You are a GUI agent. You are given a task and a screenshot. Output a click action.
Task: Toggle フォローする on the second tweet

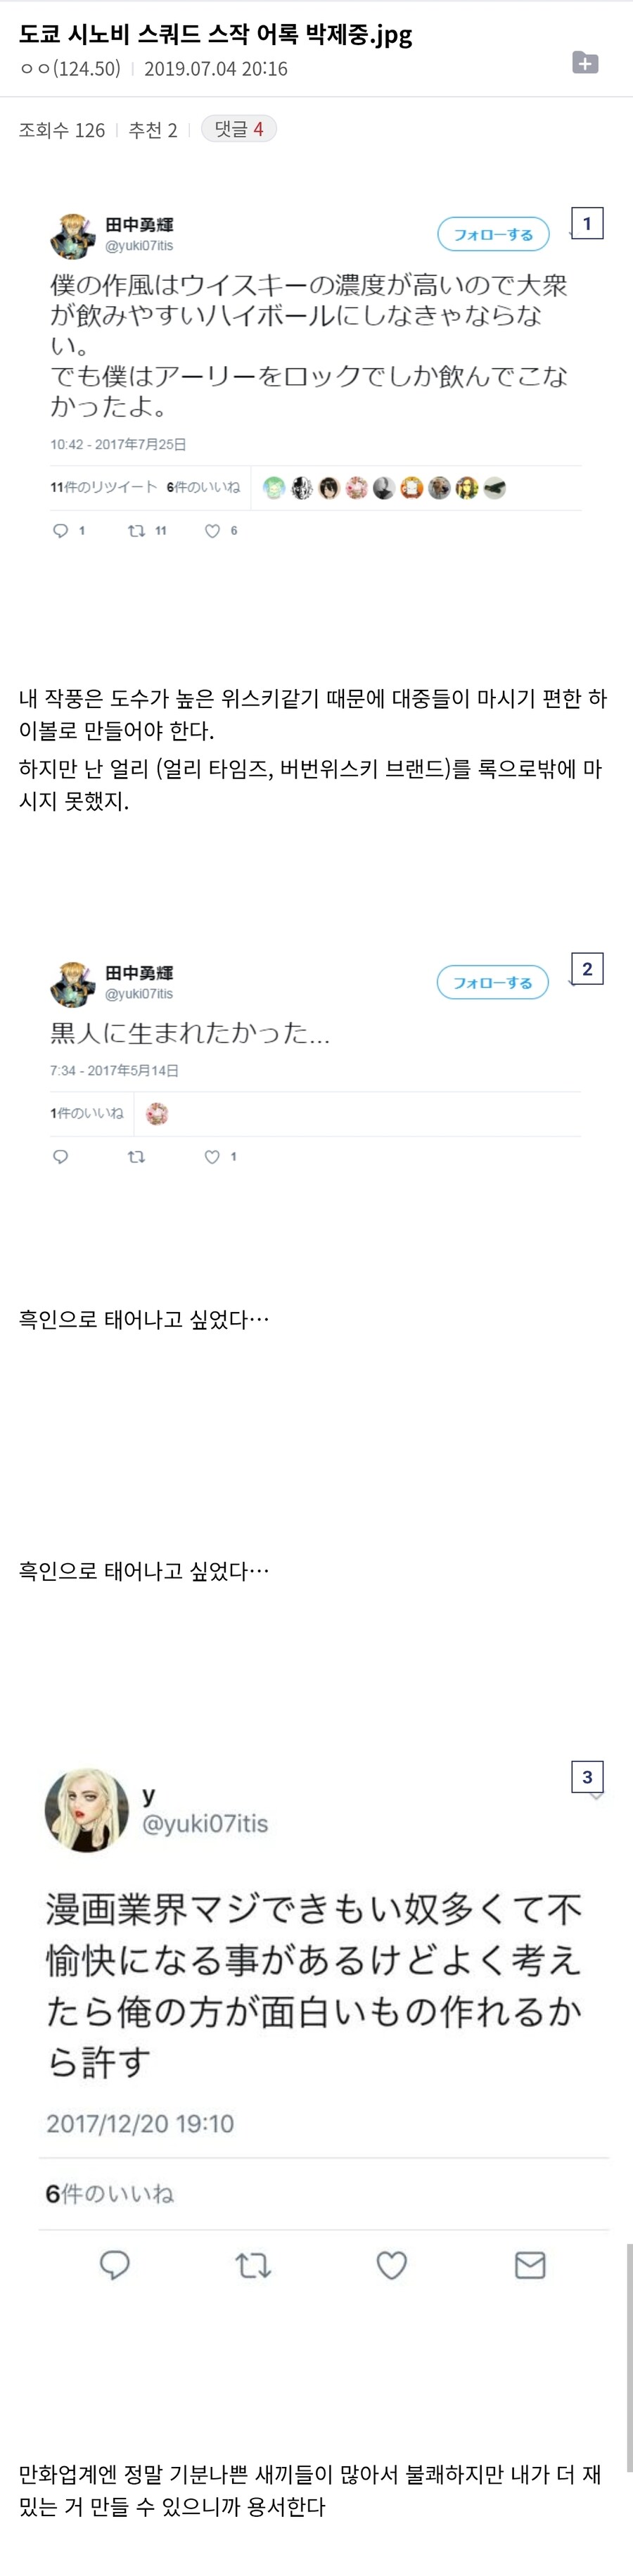pos(492,982)
